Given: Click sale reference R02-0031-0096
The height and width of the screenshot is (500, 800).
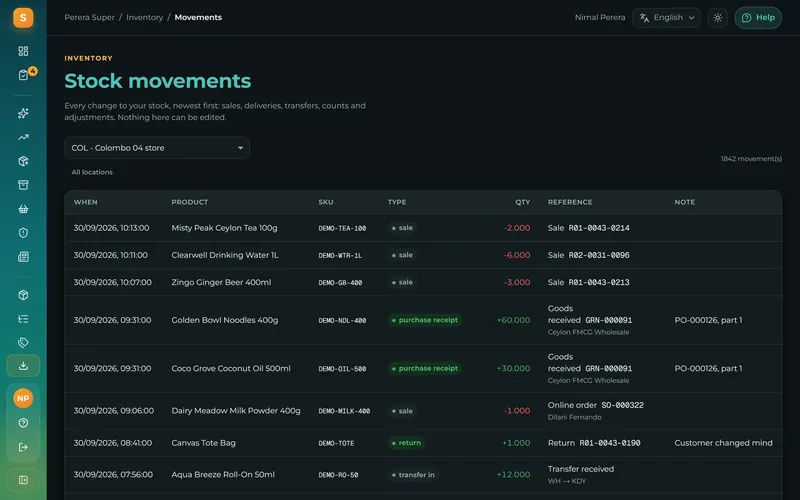Looking at the screenshot, I should 599,255.
